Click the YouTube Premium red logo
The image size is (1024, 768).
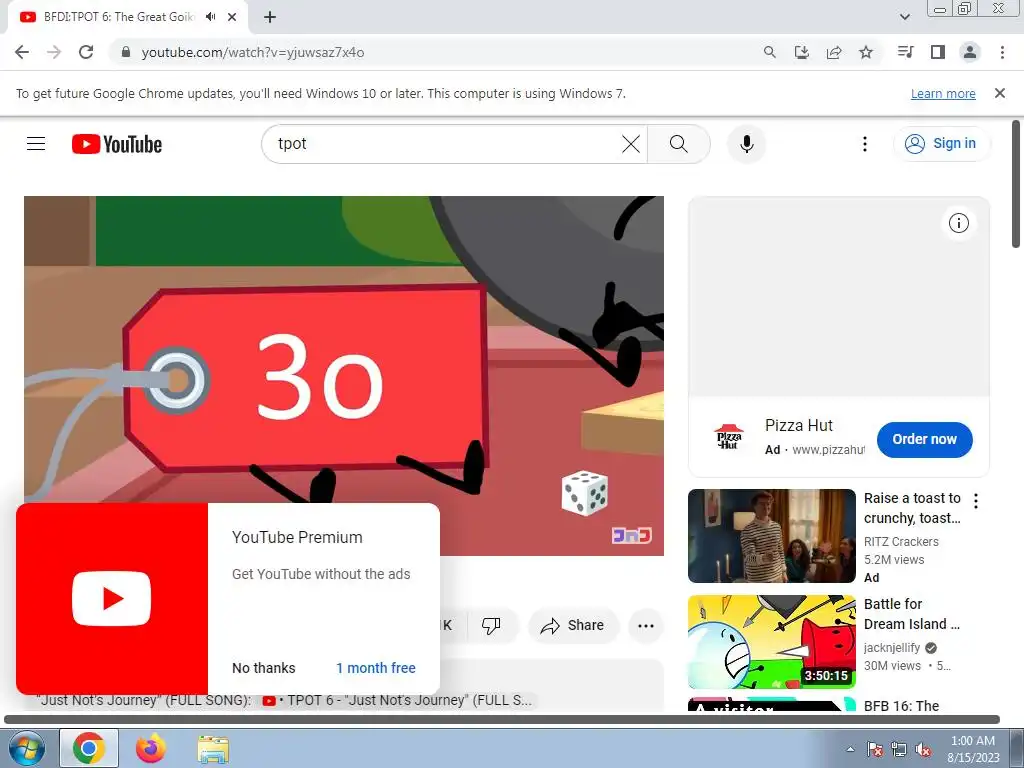[112, 599]
